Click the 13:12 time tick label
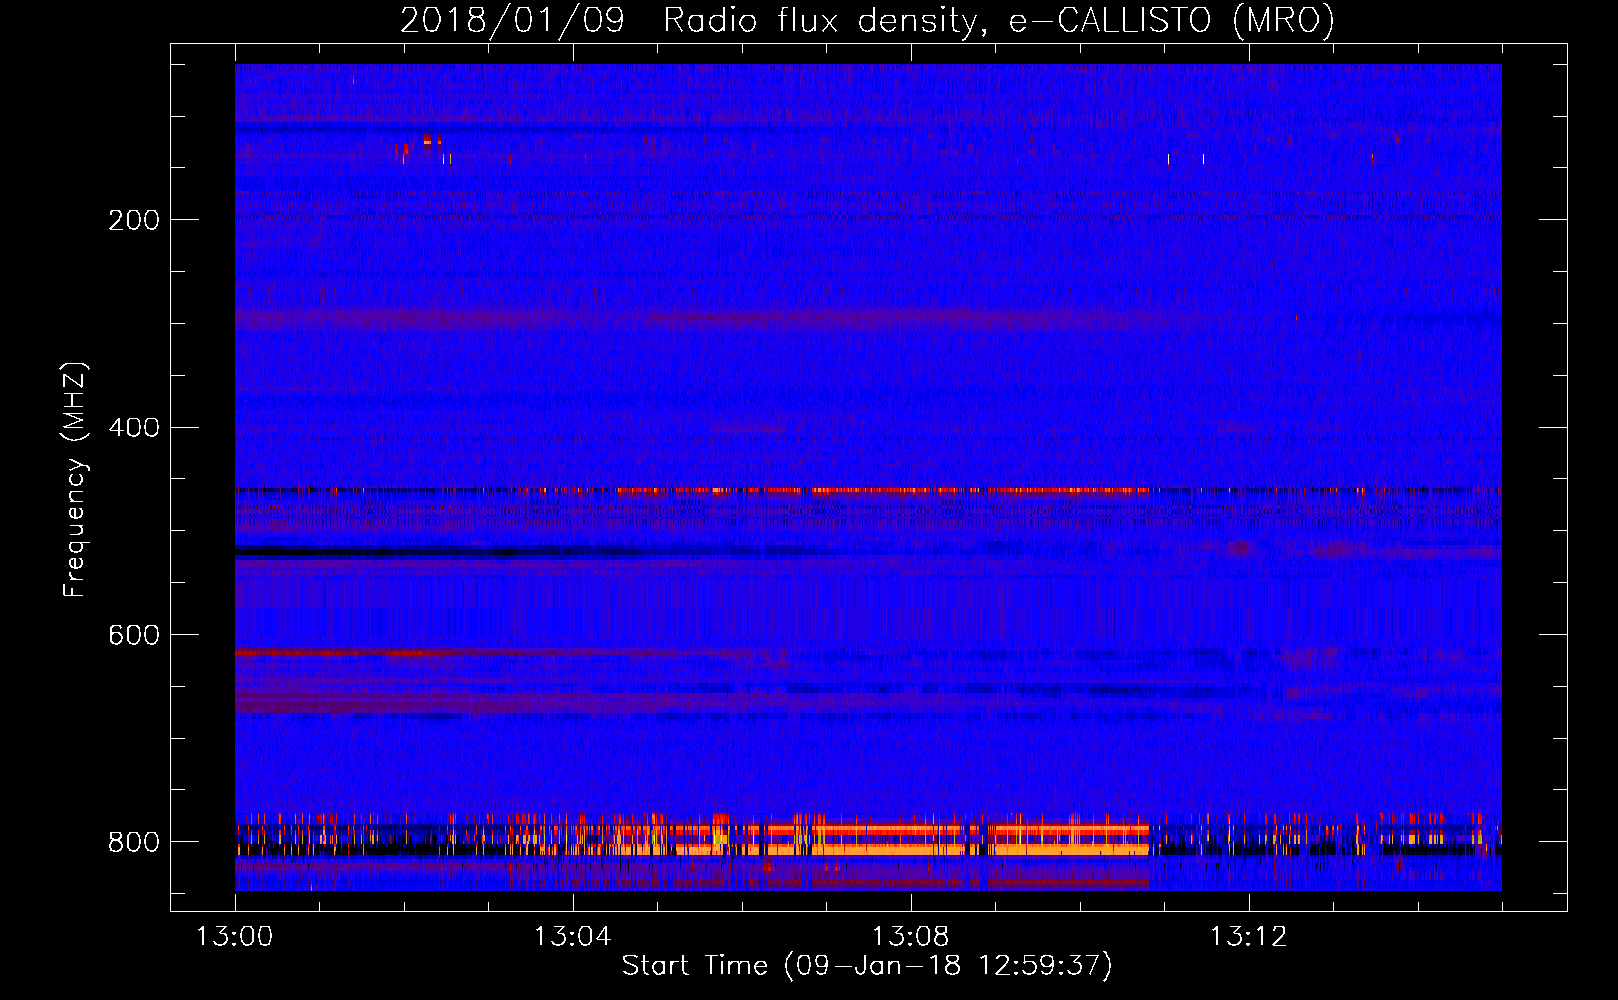Viewport: 1618px width, 1000px height. click(x=1248, y=937)
